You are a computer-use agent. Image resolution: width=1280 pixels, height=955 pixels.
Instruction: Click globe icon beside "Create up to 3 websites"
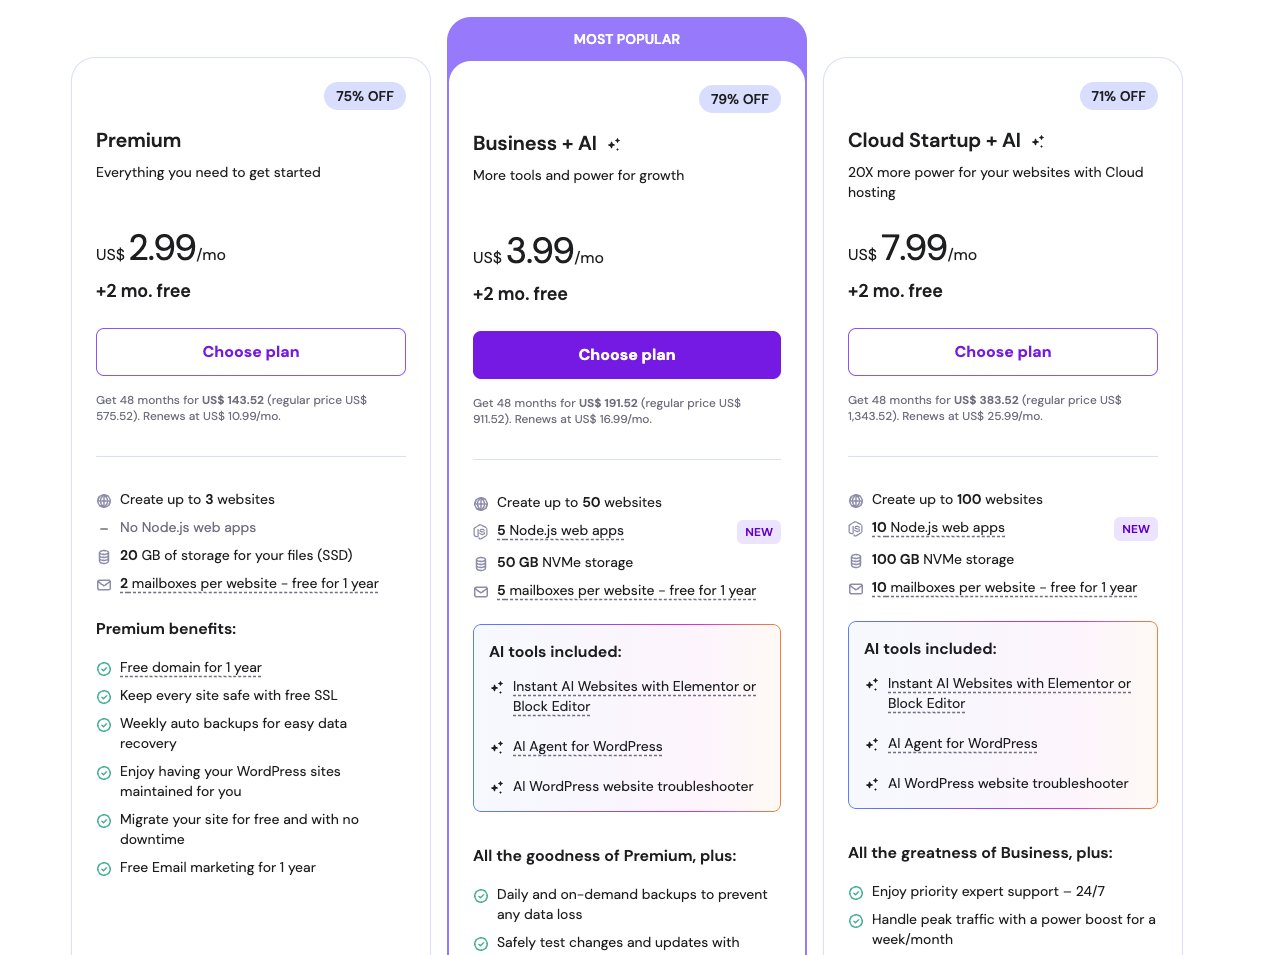tap(104, 501)
